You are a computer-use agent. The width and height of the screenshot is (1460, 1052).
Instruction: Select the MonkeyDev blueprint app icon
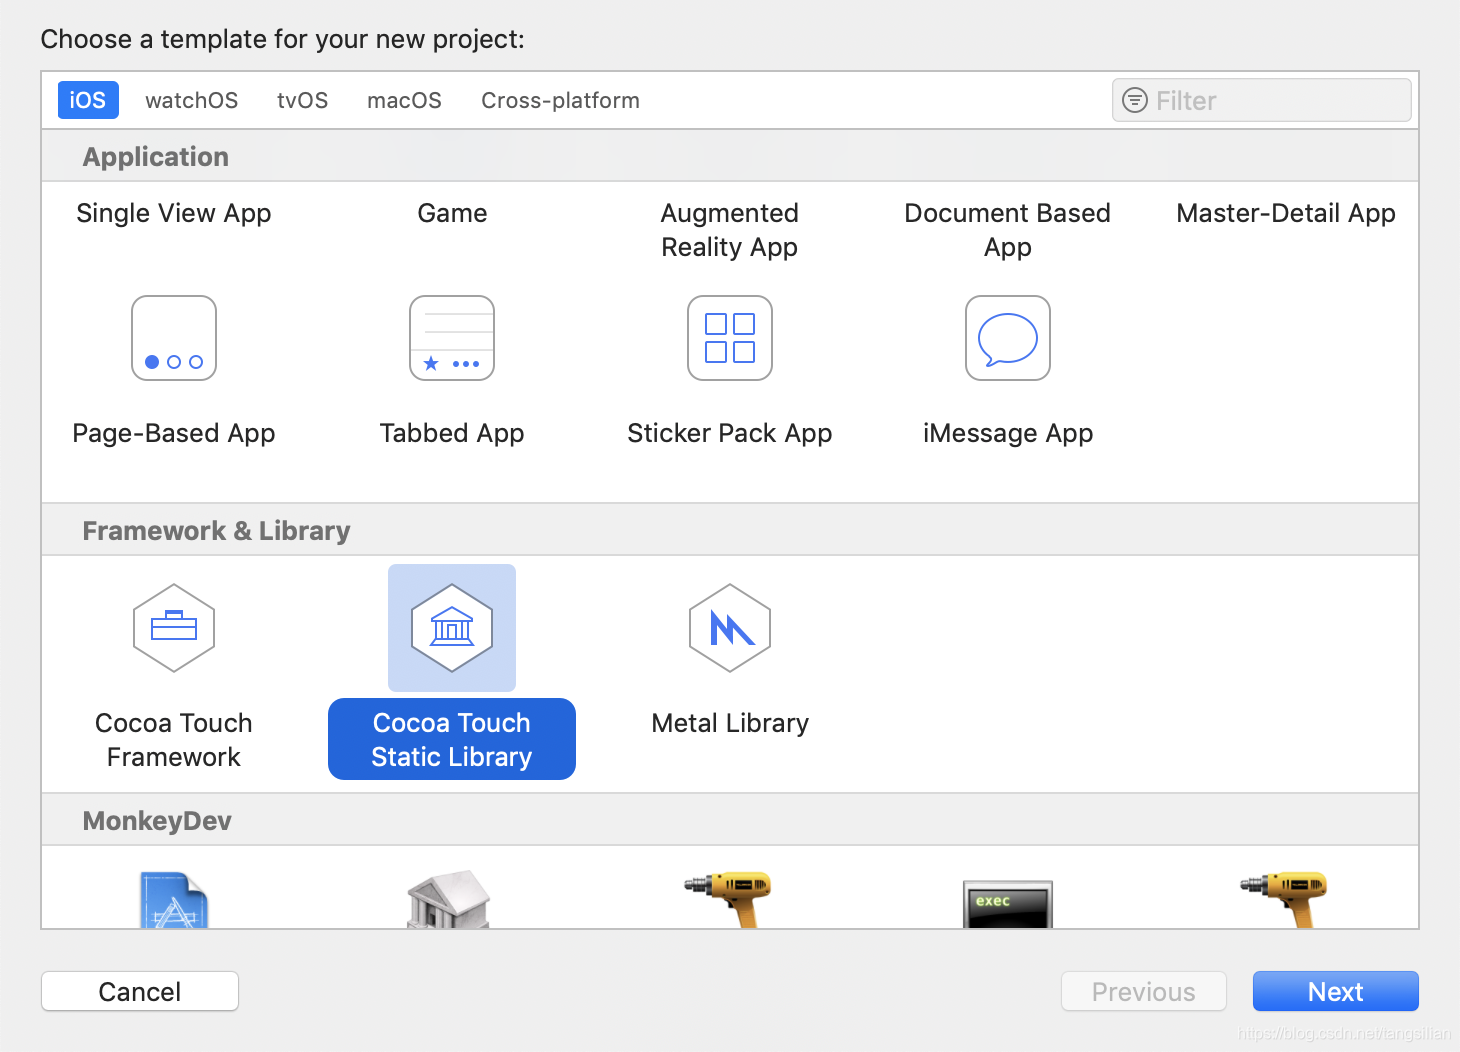pos(174,900)
